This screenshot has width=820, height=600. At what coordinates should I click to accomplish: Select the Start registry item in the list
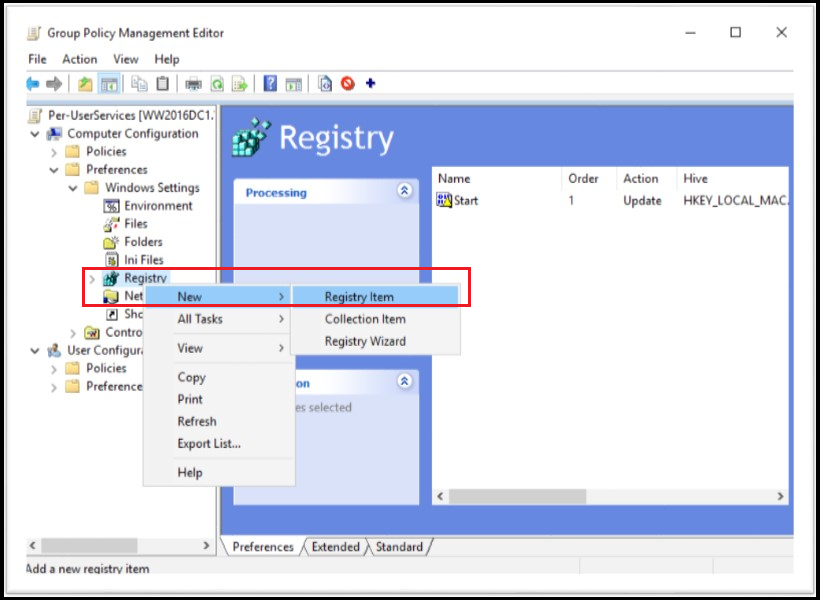pyautogui.click(x=460, y=200)
